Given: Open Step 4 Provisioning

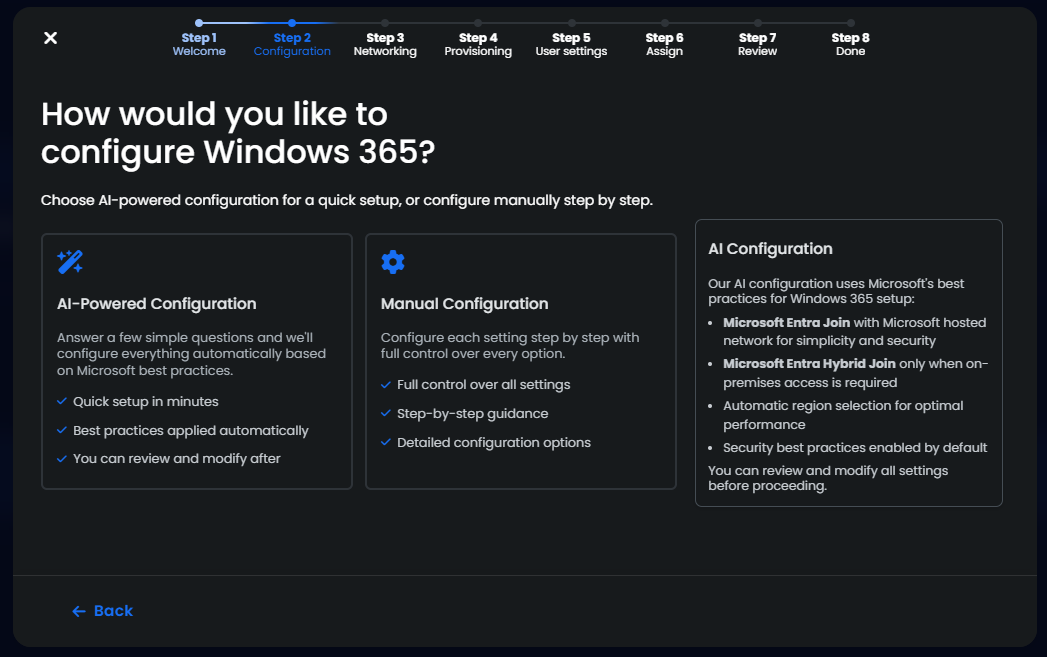Looking at the screenshot, I should (478, 44).
